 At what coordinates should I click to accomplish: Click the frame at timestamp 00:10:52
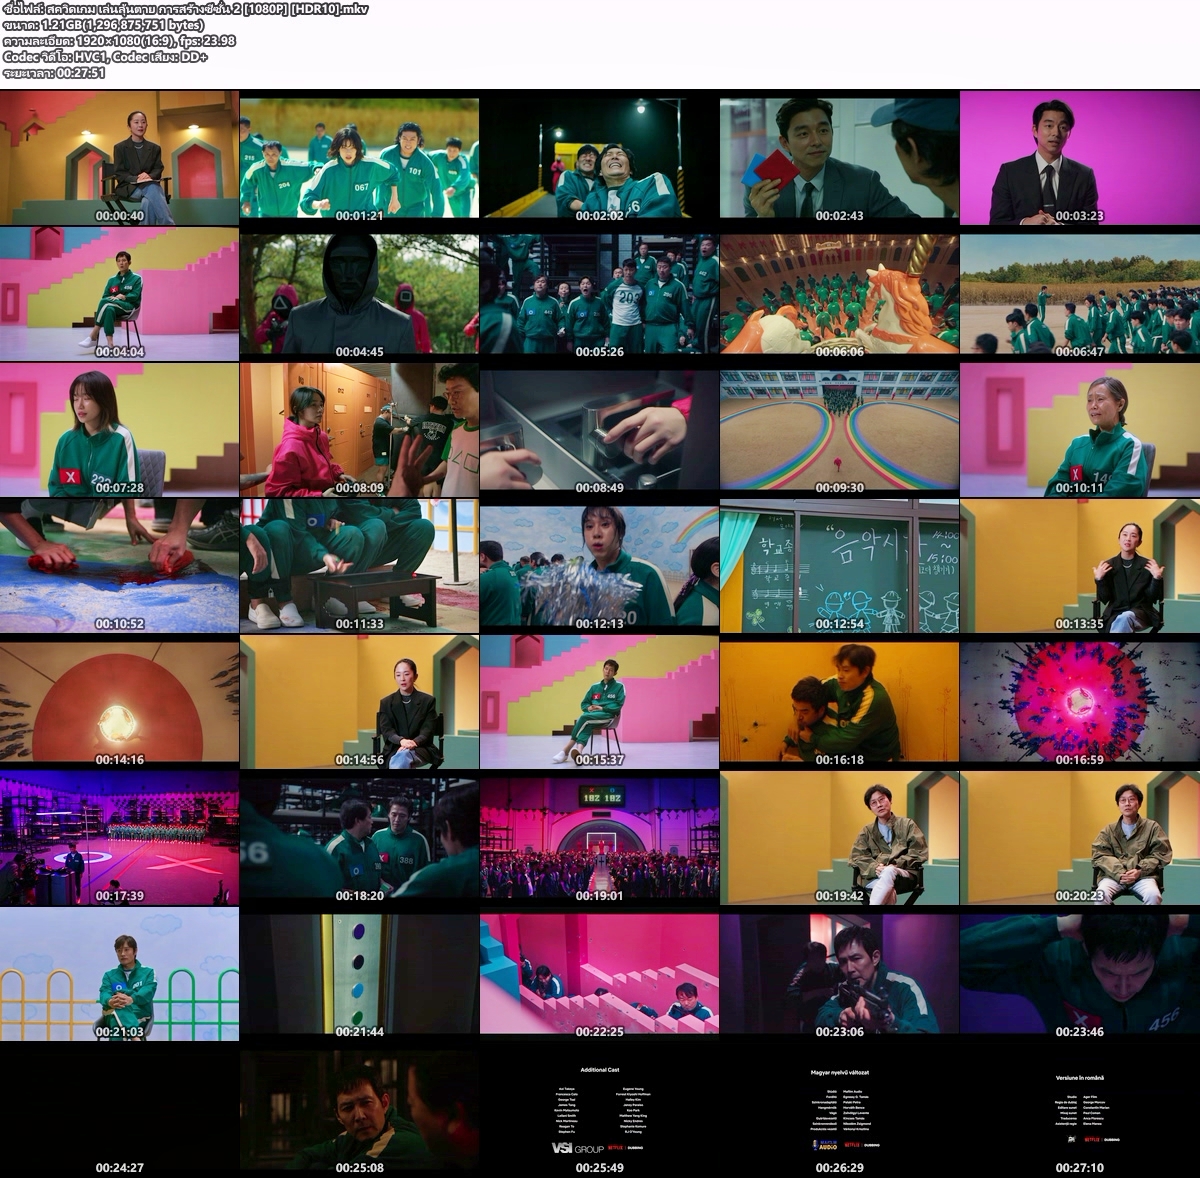pyautogui.click(x=119, y=566)
